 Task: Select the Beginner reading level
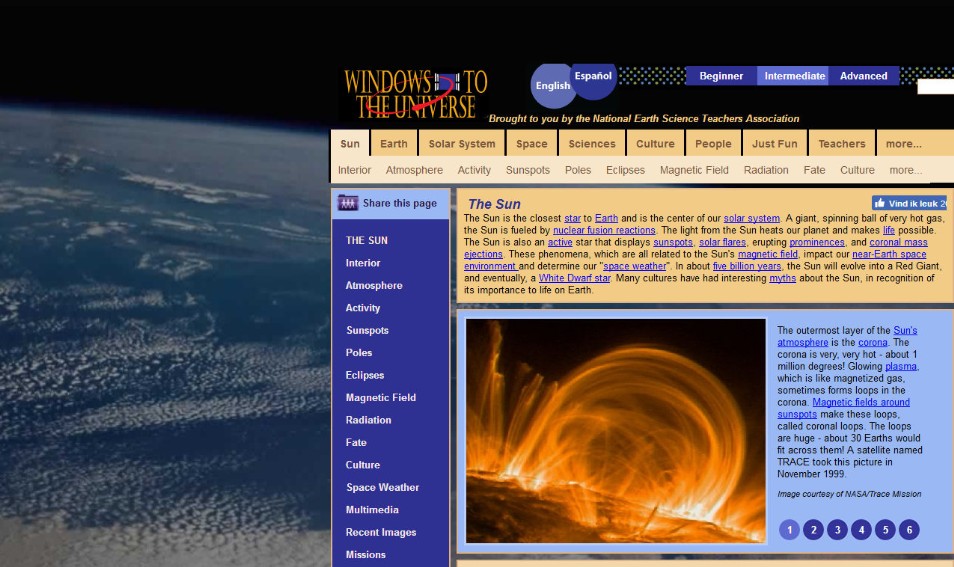pos(721,76)
